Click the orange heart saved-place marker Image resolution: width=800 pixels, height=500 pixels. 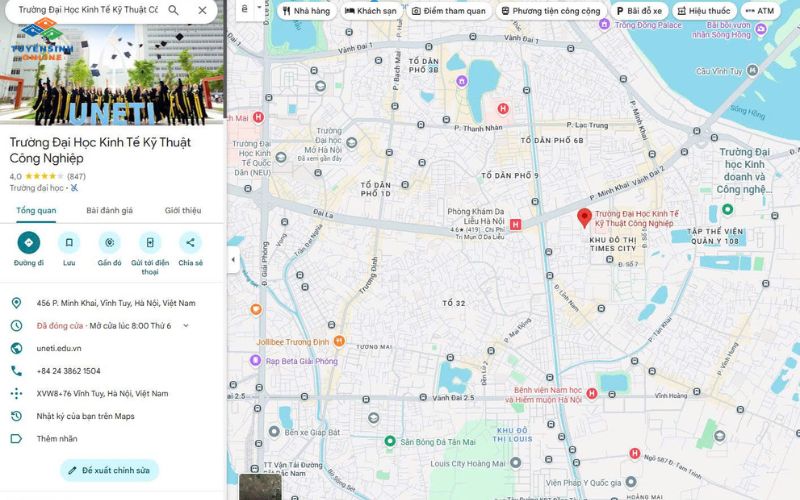256,309
